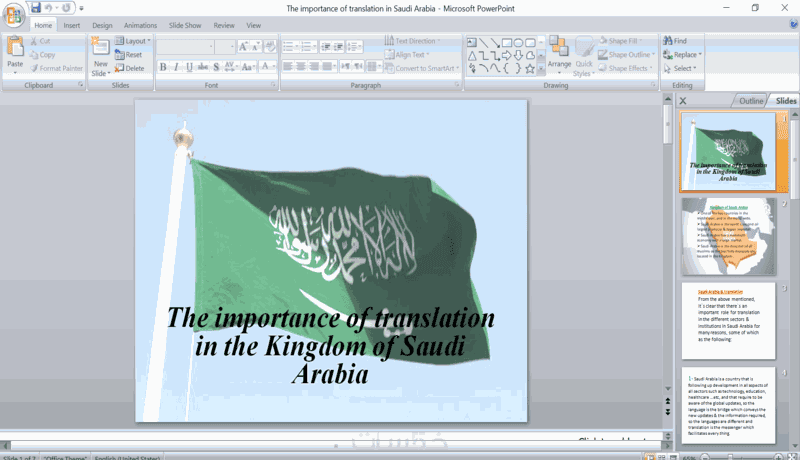
Task: Click the Office button logo
Action: [14, 15]
